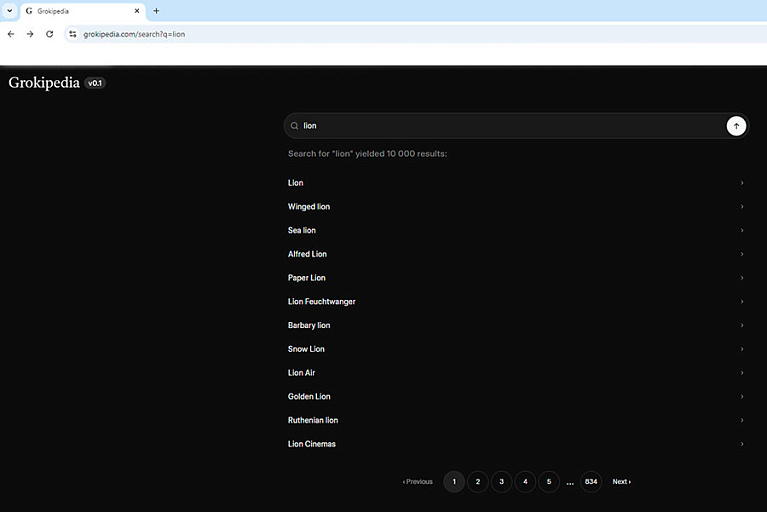This screenshot has width=767, height=512.
Task: Click the chevron beside Winged lion result
Action: click(741, 207)
